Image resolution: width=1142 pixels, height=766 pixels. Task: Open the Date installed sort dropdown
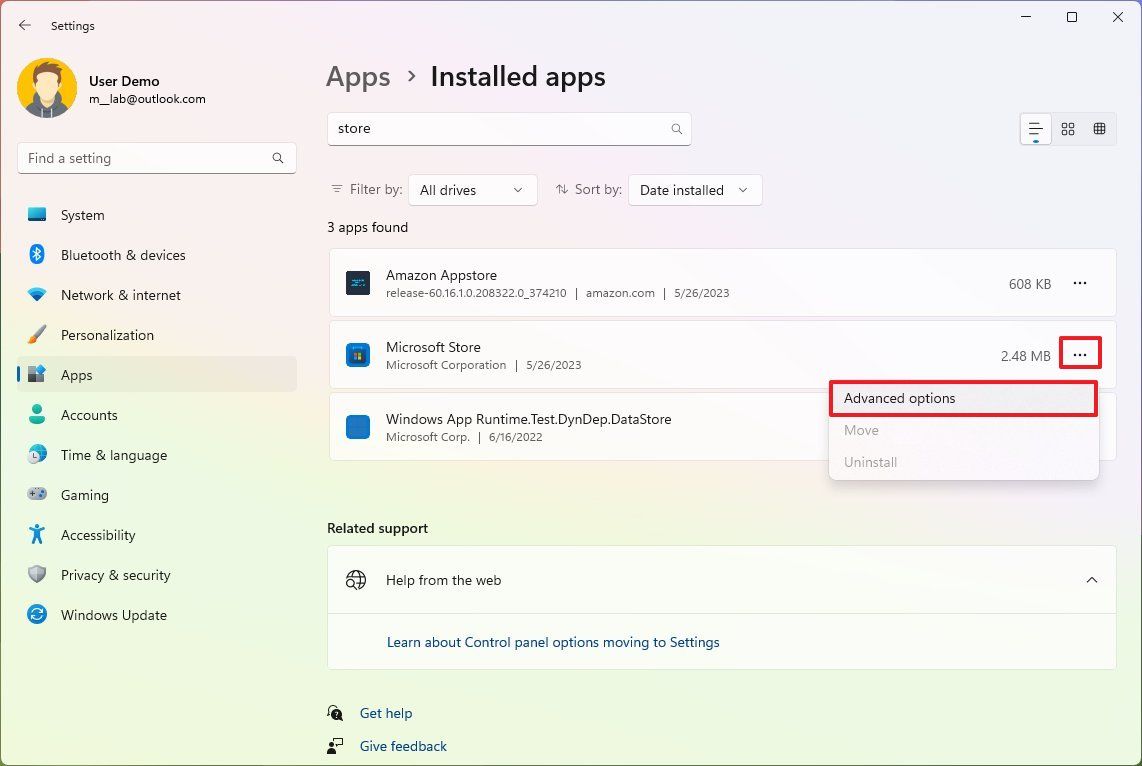(x=694, y=190)
